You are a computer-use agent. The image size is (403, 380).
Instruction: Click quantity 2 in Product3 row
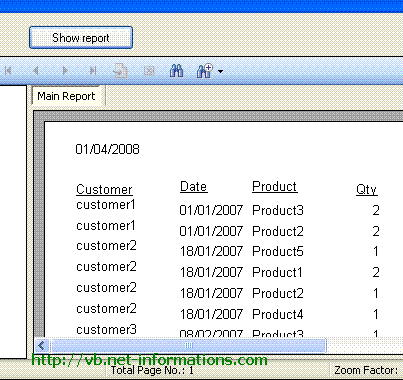pyautogui.click(x=376, y=210)
